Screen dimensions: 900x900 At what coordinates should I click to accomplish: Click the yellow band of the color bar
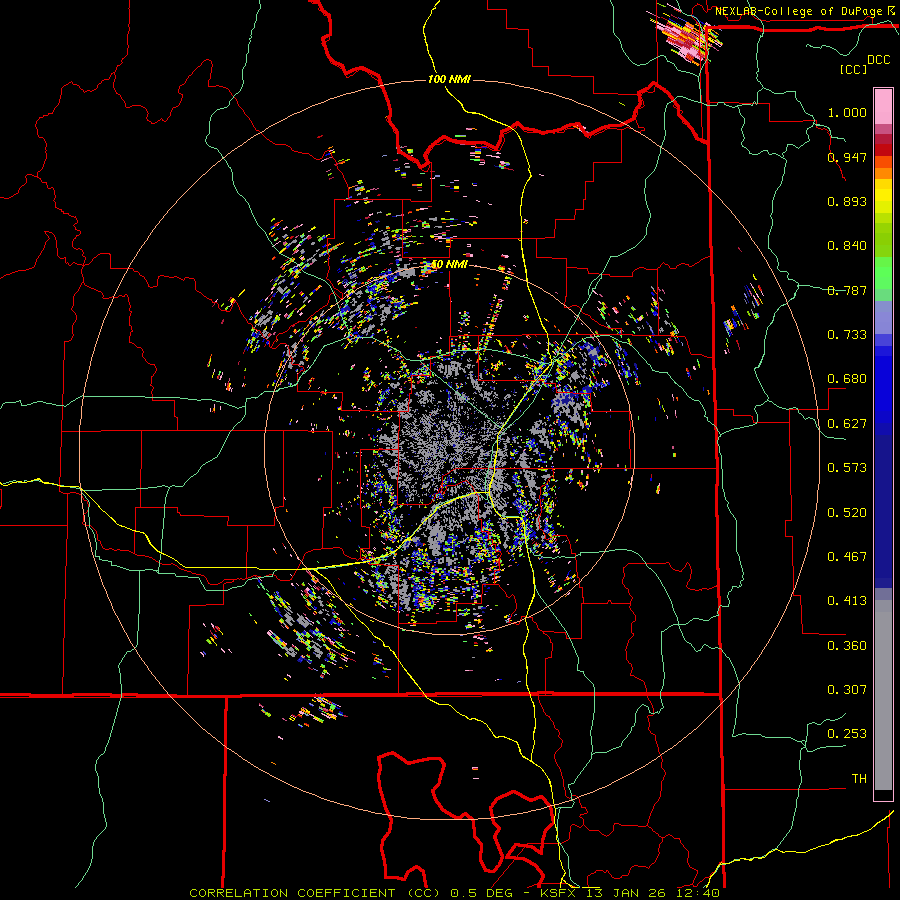pyautogui.click(x=883, y=197)
